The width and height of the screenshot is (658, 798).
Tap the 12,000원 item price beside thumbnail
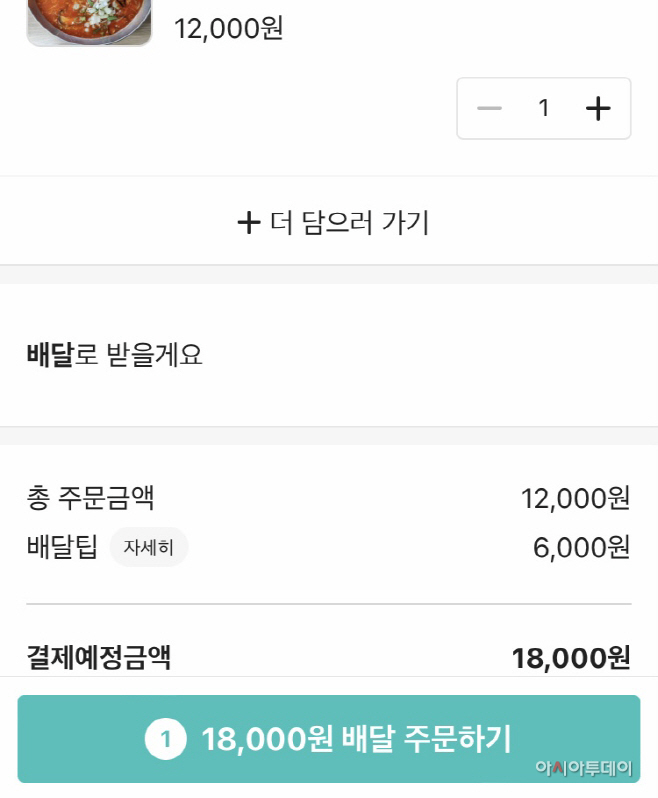coord(229,28)
